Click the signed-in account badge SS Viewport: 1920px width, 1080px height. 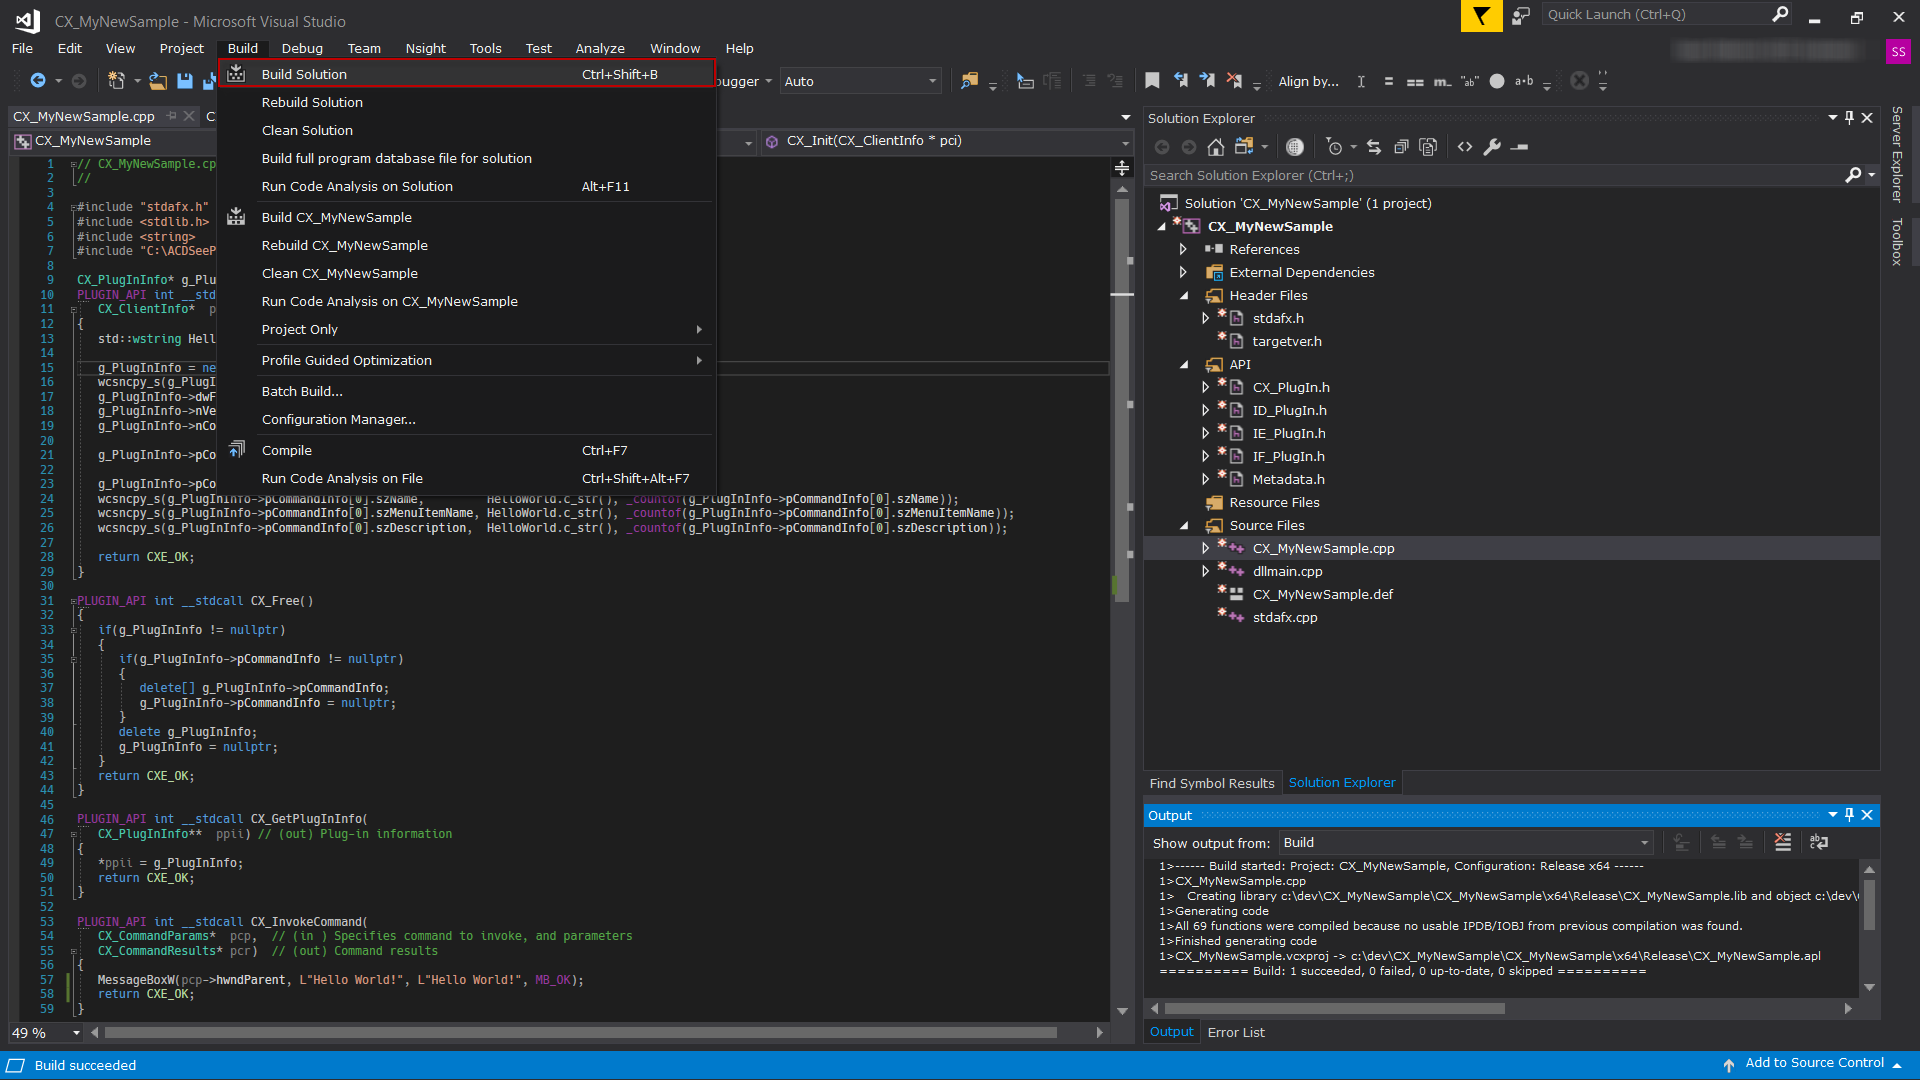click(1898, 51)
